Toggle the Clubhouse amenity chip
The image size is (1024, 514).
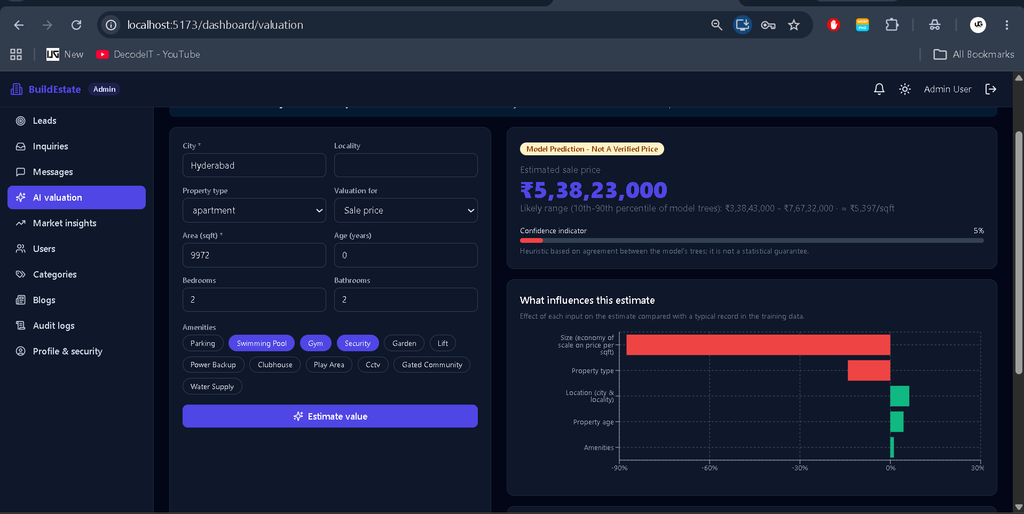point(275,364)
